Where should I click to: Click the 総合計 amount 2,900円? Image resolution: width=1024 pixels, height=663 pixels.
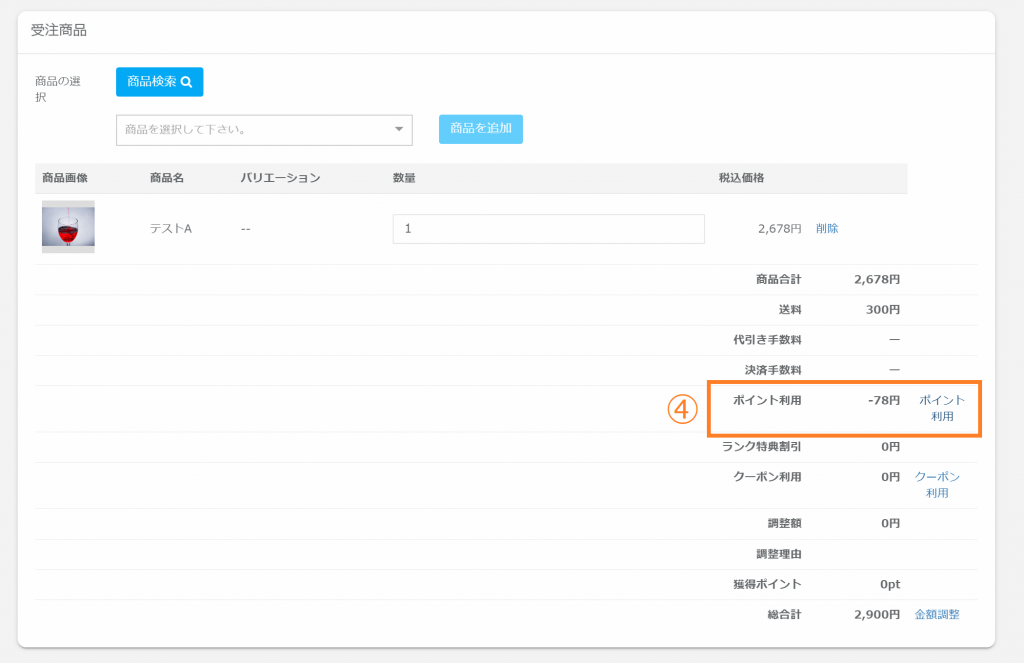(877, 615)
